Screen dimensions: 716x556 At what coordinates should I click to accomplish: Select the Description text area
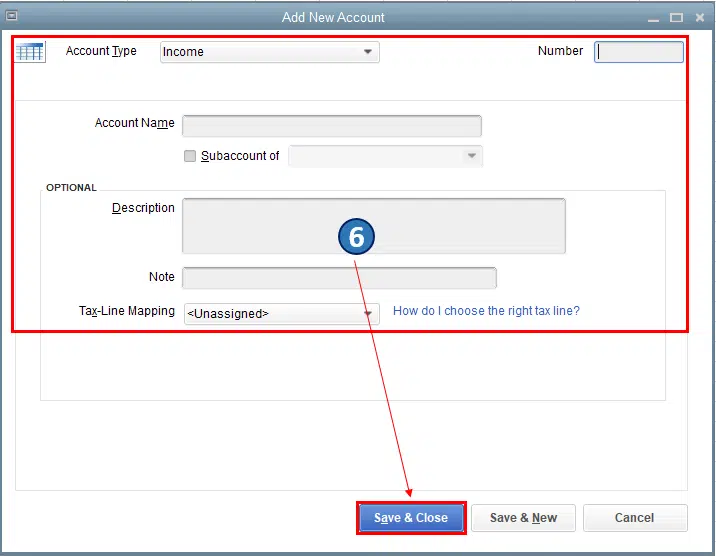click(x=374, y=226)
